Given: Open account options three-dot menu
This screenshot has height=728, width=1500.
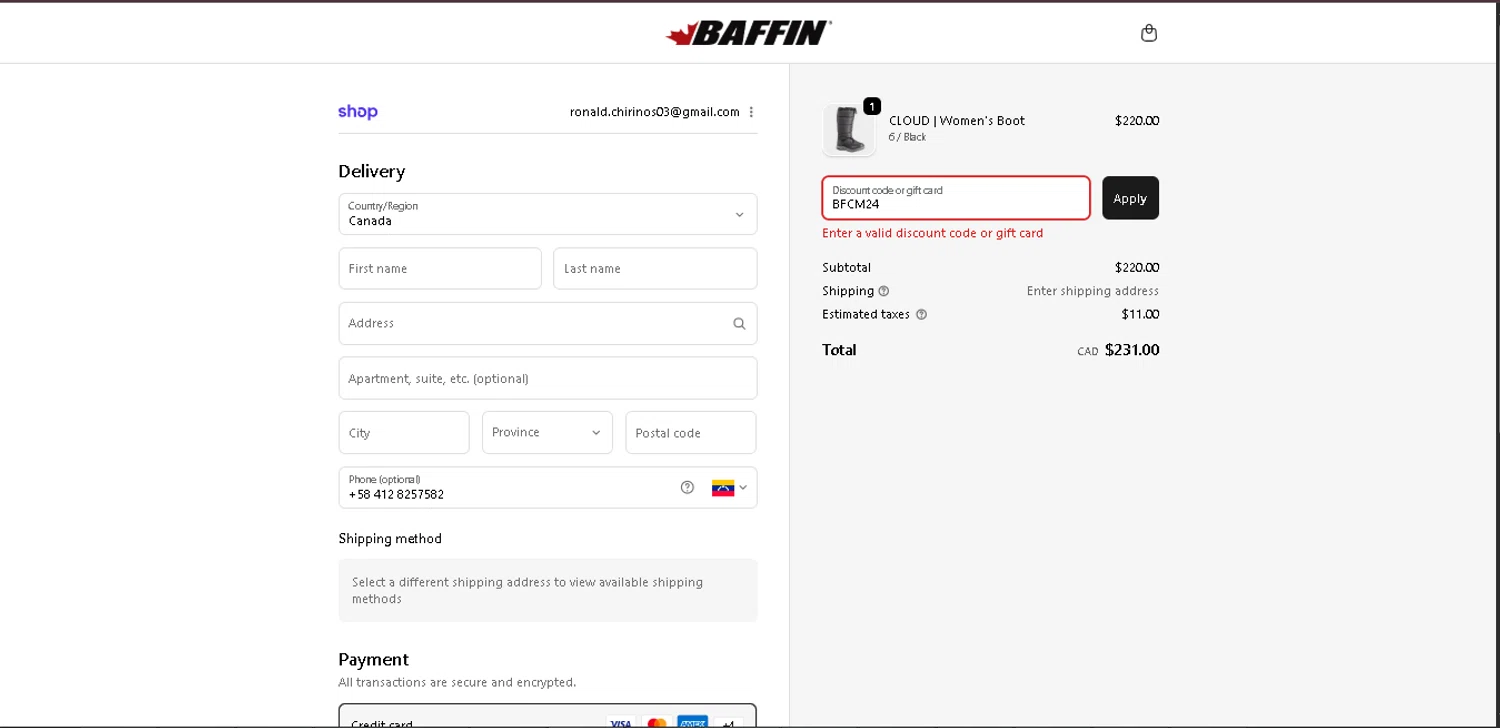Looking at the screenshot, I should click(751, 112).
